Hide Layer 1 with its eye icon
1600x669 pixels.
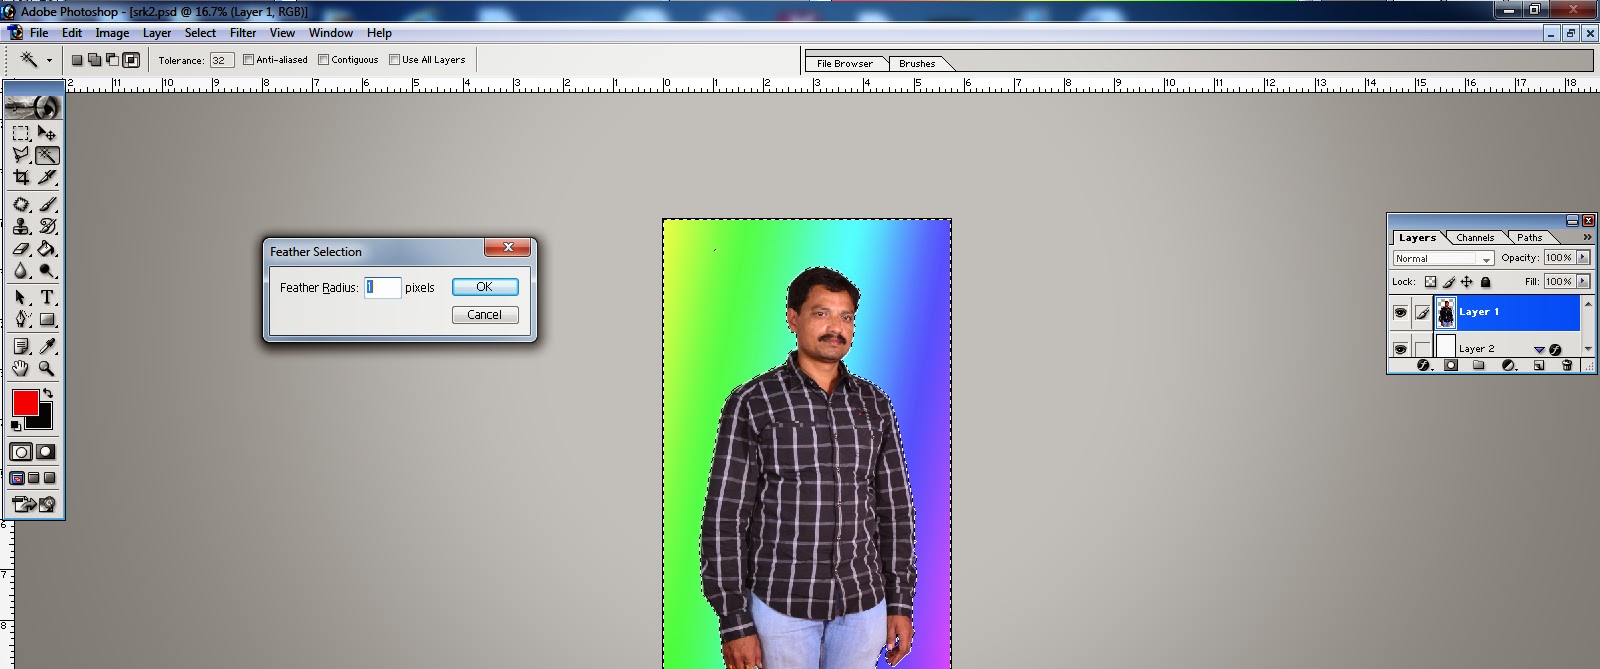(x=1400, y=312)
